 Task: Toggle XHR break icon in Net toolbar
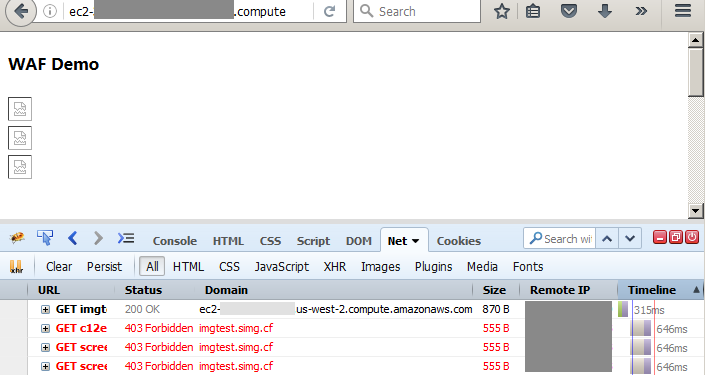16,267
